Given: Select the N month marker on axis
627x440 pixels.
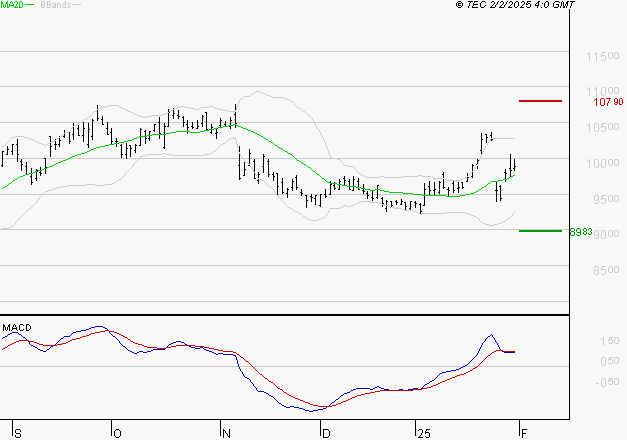Looking at the screenshot, I should 226,433.
